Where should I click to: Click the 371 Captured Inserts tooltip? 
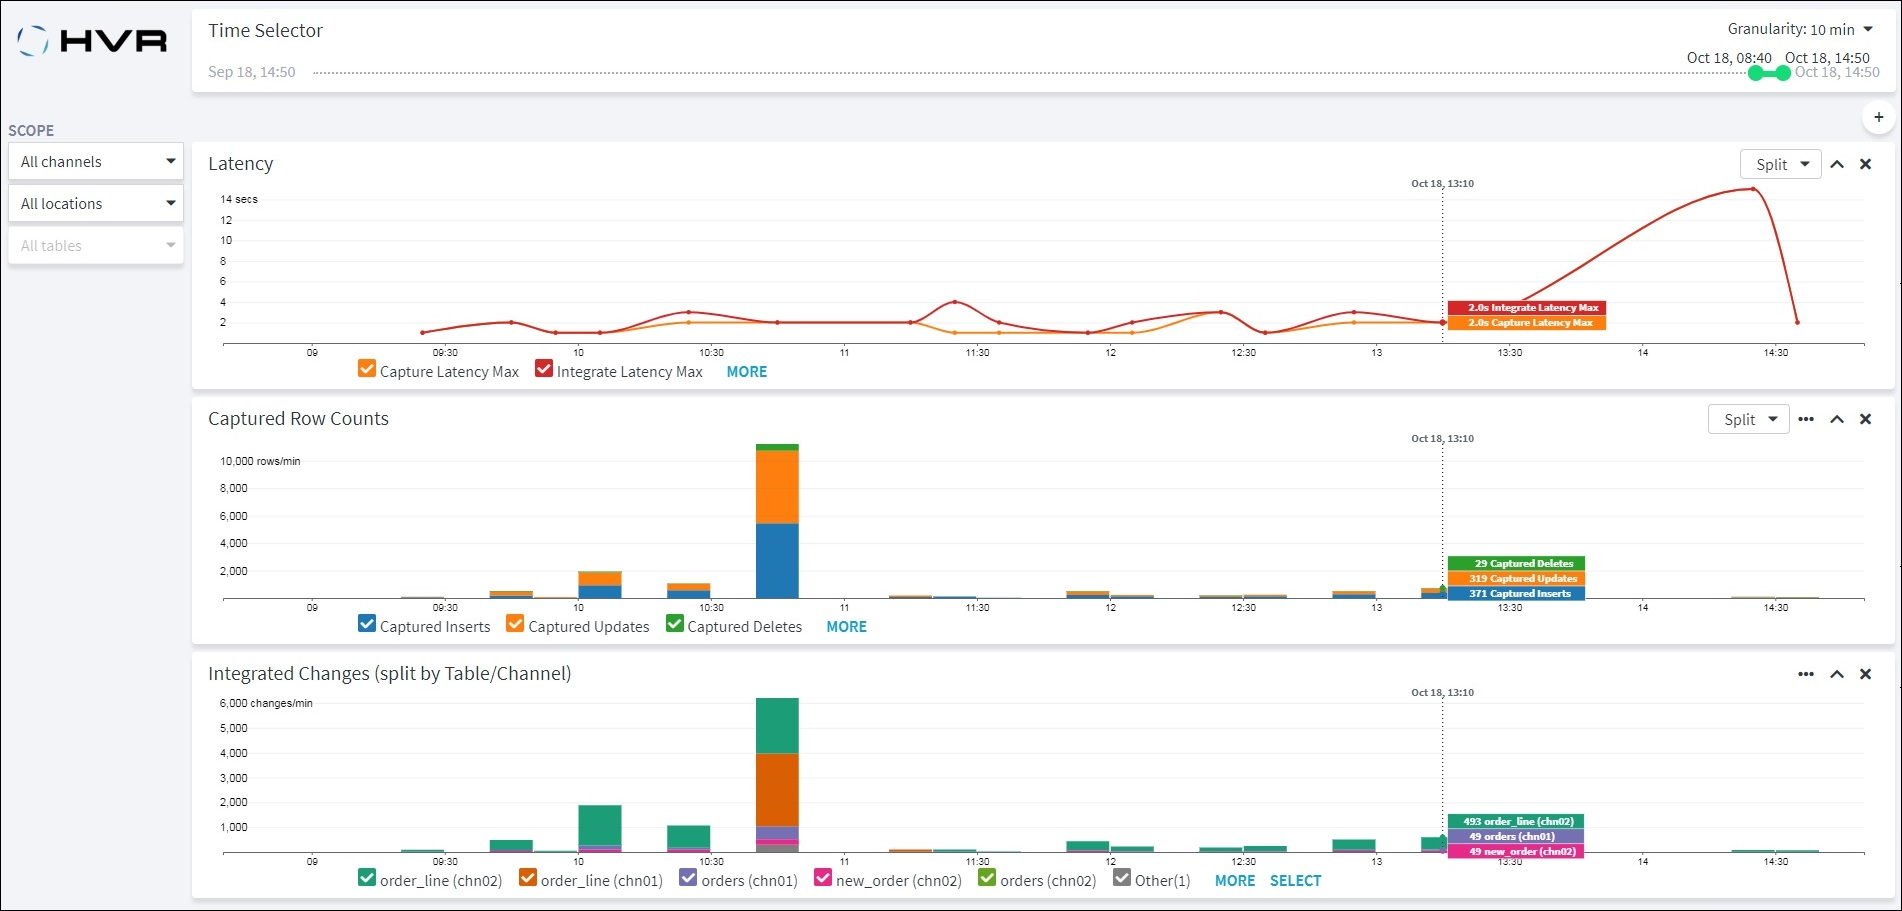point(1516,593)
